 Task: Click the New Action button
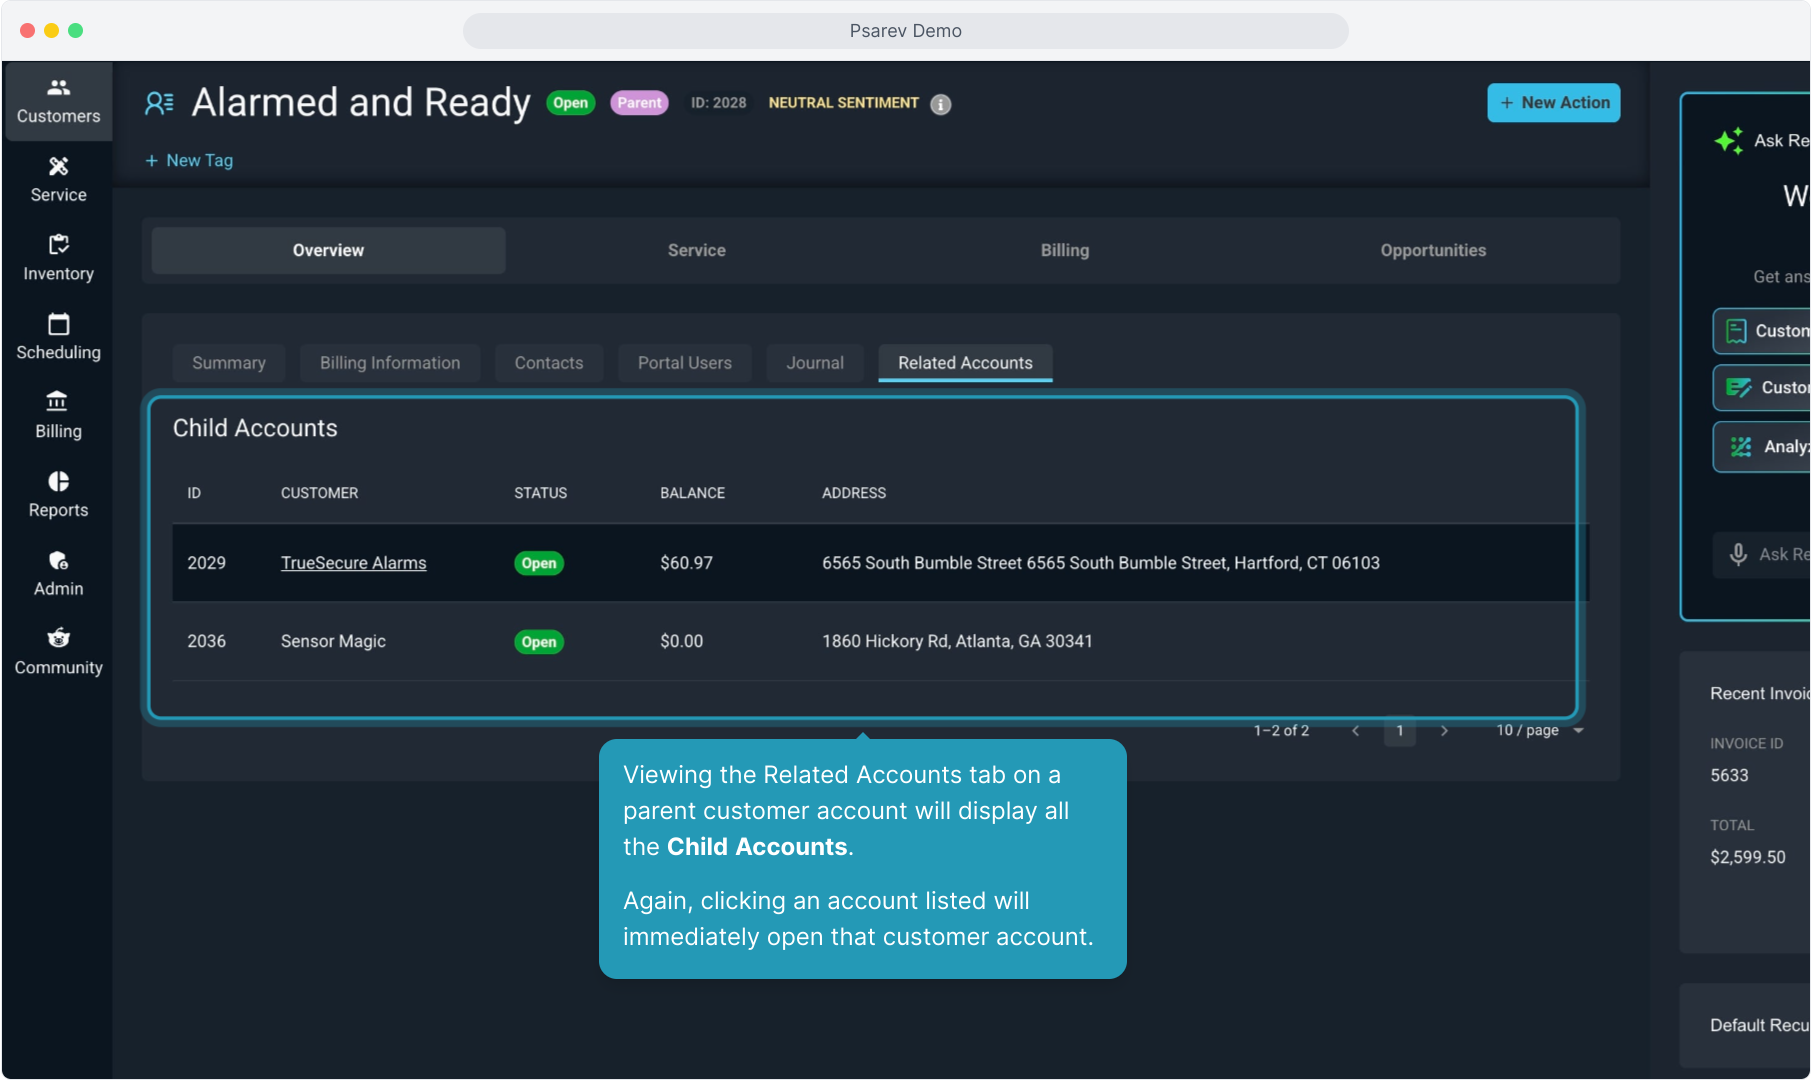(x=1553, y=103)
